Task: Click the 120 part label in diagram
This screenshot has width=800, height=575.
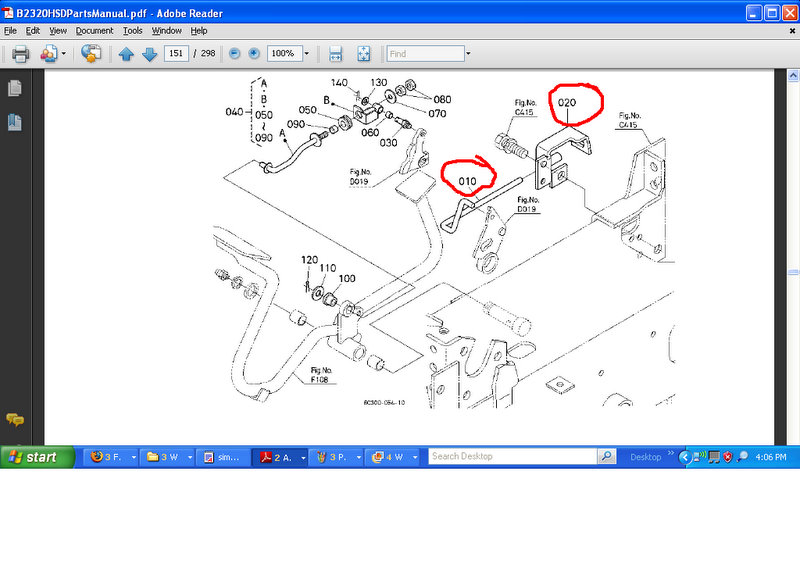Action: click(309, 260)
